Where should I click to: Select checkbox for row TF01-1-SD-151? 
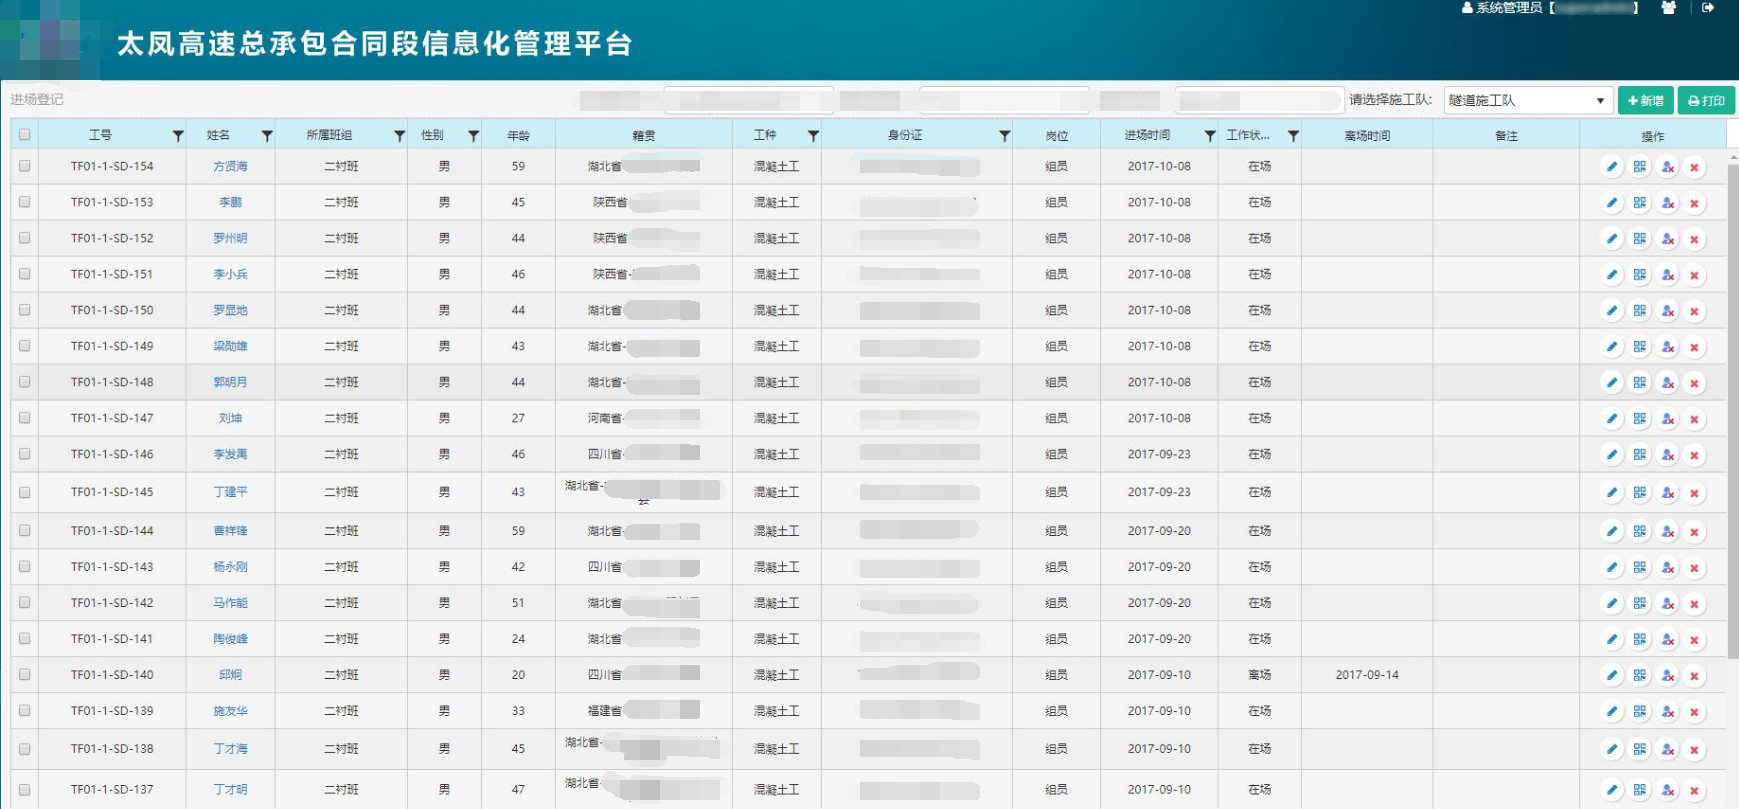point(25,274)
